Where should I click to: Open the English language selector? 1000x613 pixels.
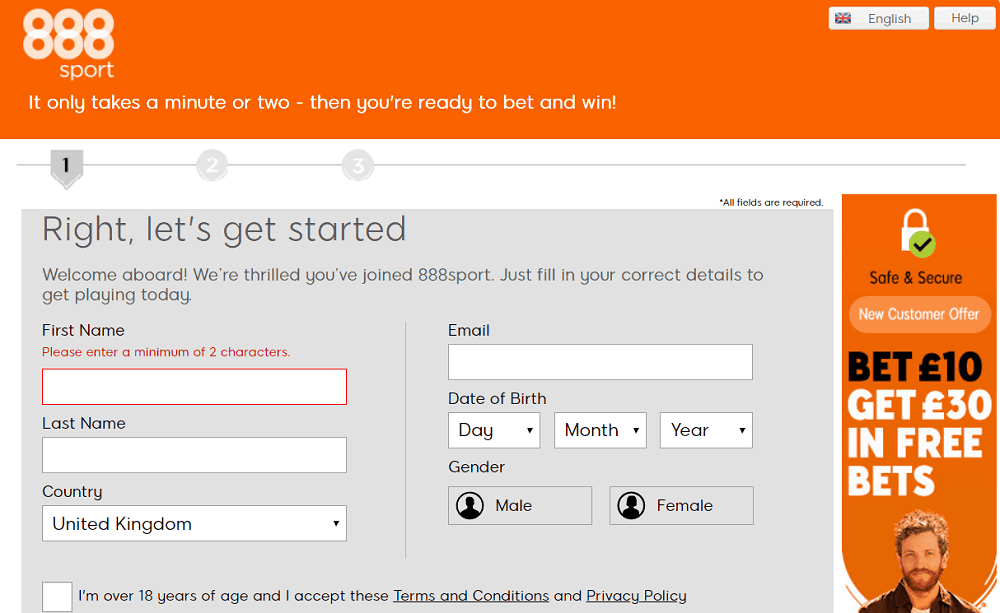tap(878, 18)
